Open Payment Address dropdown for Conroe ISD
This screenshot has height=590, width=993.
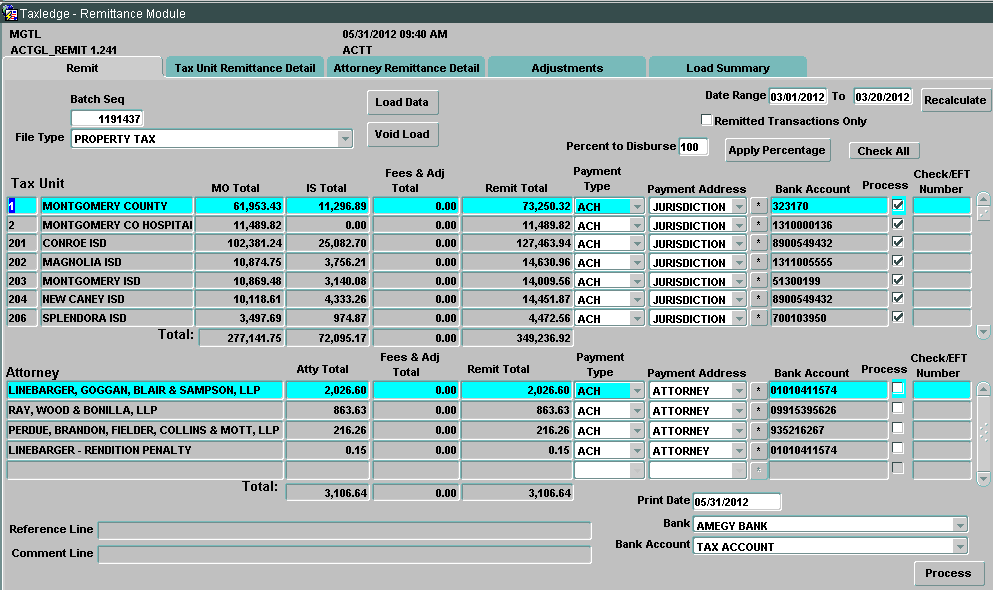[739, 244]
